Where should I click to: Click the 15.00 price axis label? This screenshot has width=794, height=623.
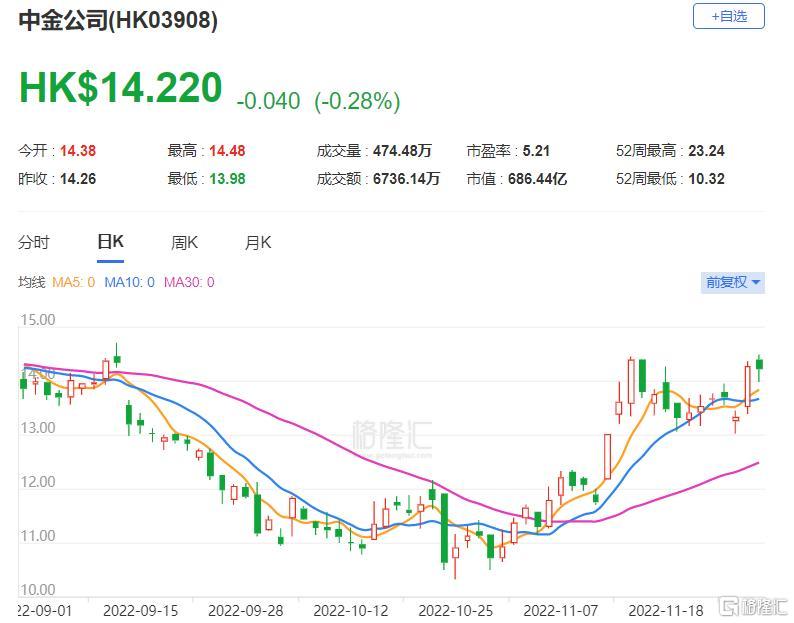(37, 320)
